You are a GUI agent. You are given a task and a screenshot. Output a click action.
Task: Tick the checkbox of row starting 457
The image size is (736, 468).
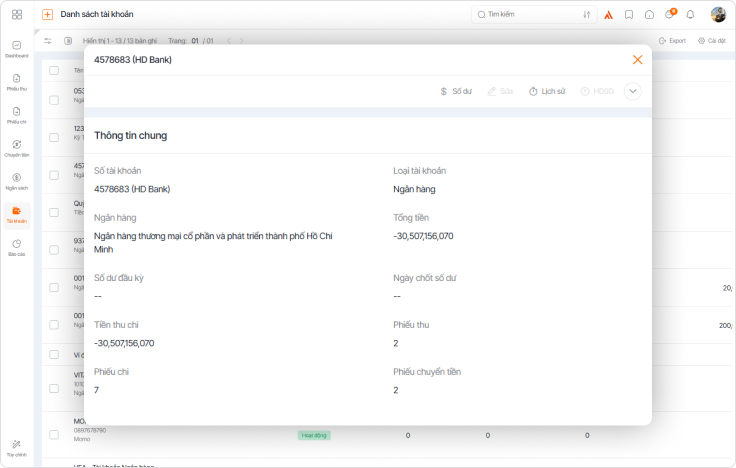pyautogui.click(x=54, y=175)
